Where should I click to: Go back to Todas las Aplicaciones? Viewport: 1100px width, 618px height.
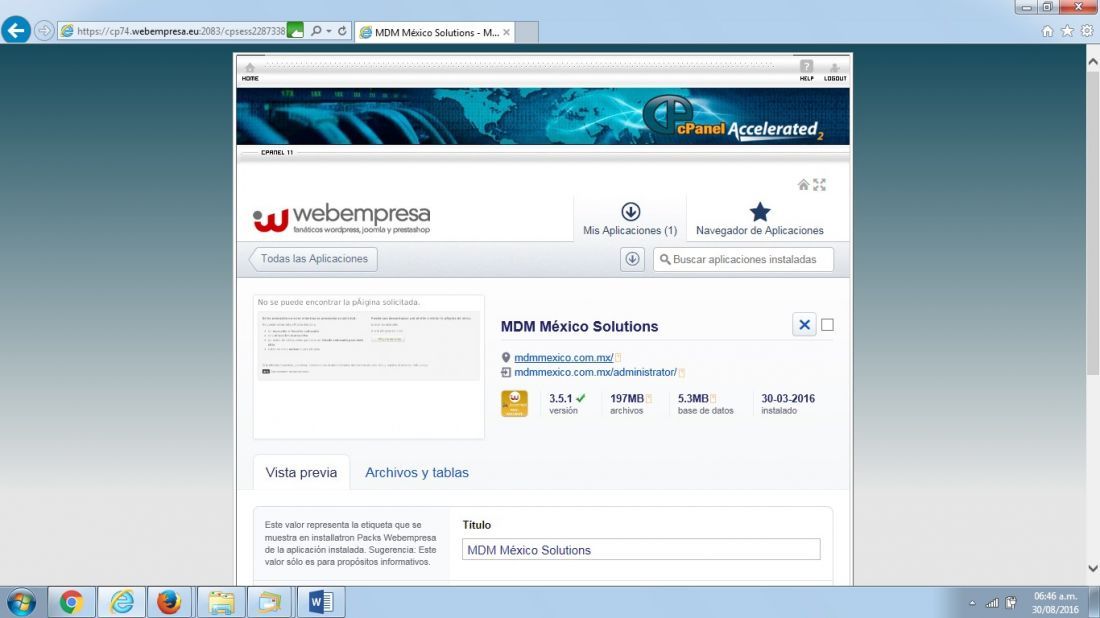(314, 259)
